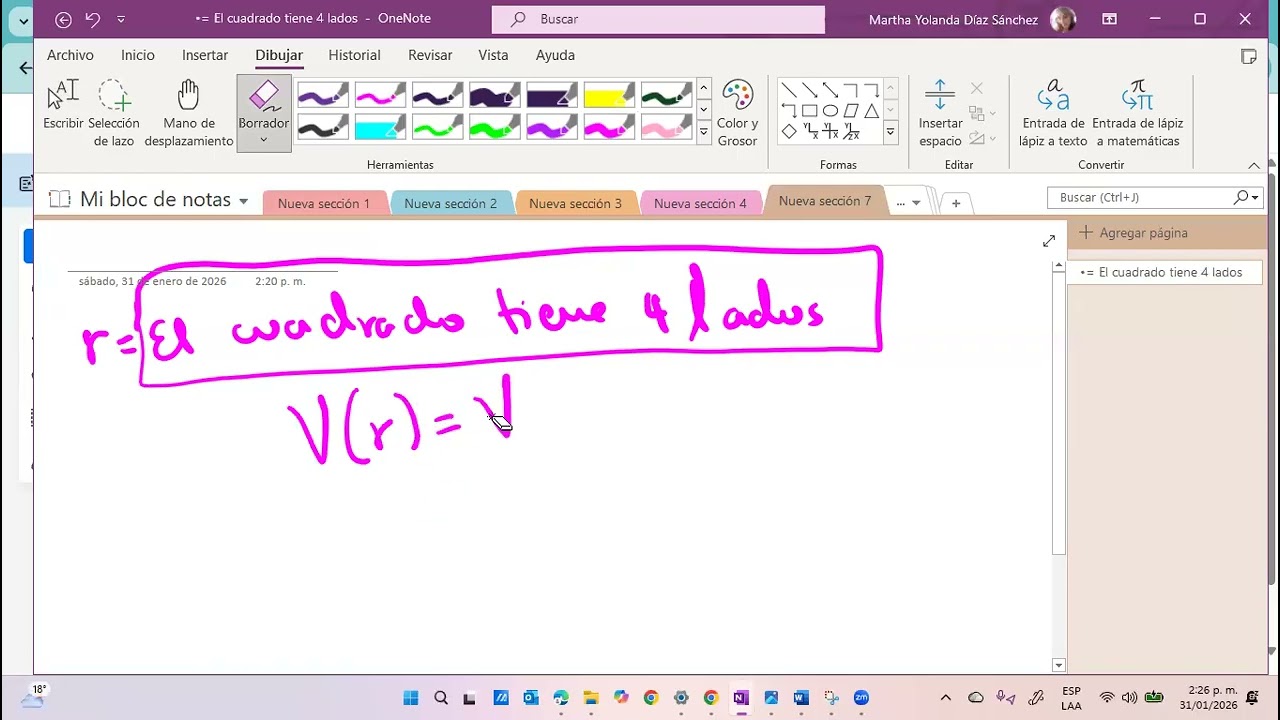This screenshot has height=720, width=1280.
Task: Open the Archivo menu
Action: tap(70, 56)
